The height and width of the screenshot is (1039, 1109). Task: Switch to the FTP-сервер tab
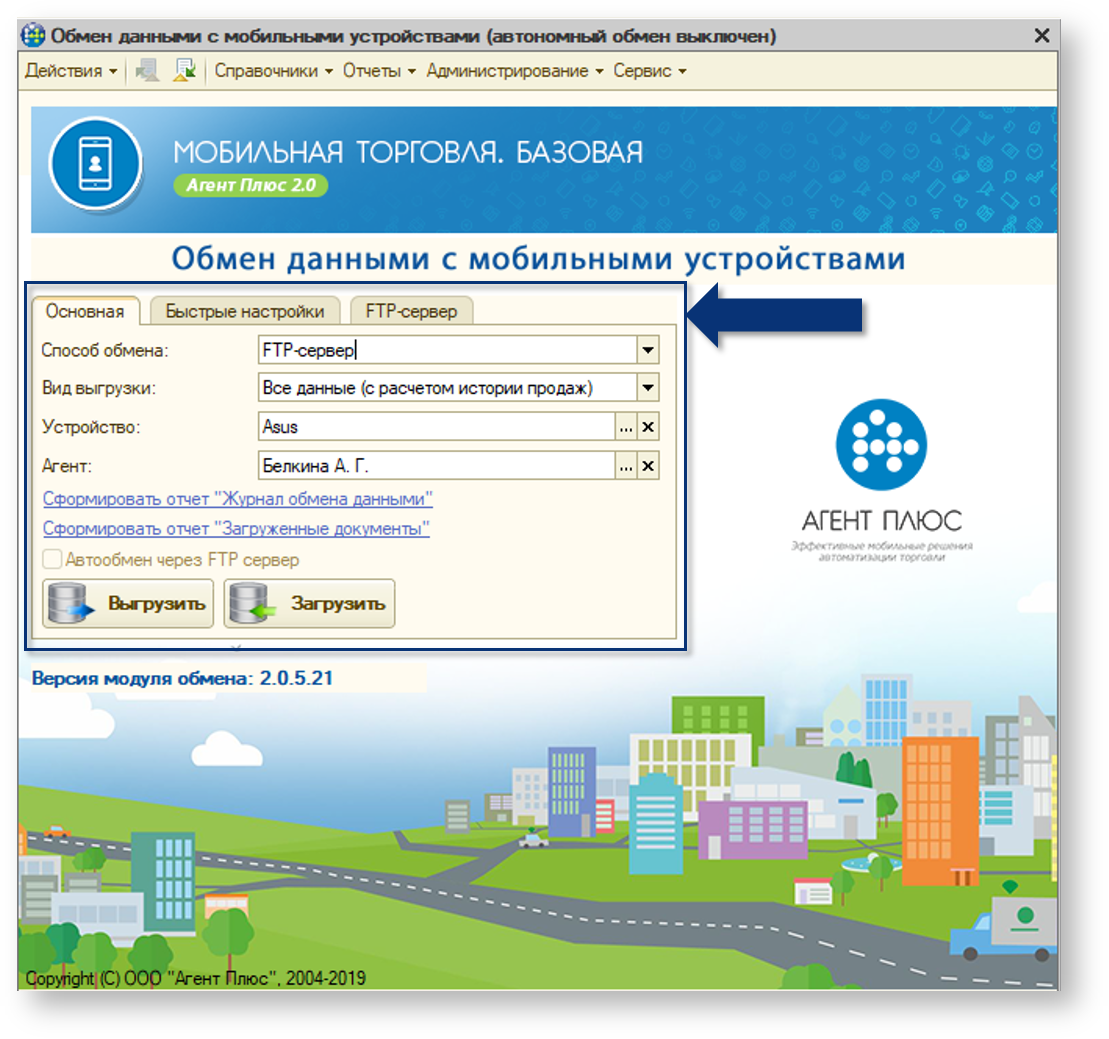[x=411, y=311]
